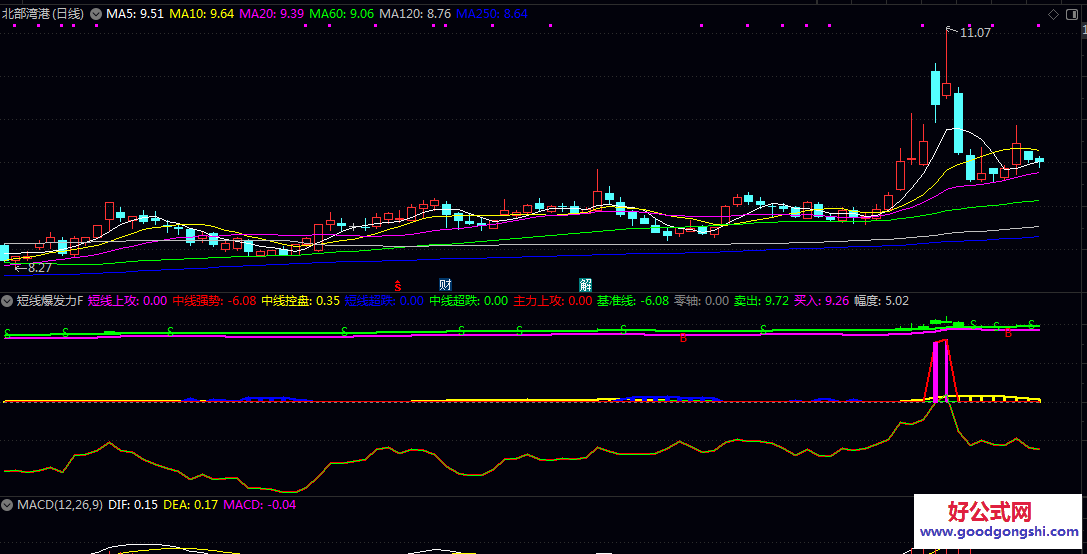Click the 北部湾港 (日线) stock title
The height and width of the screenshot is (554, 1087).
click(44, 14)
